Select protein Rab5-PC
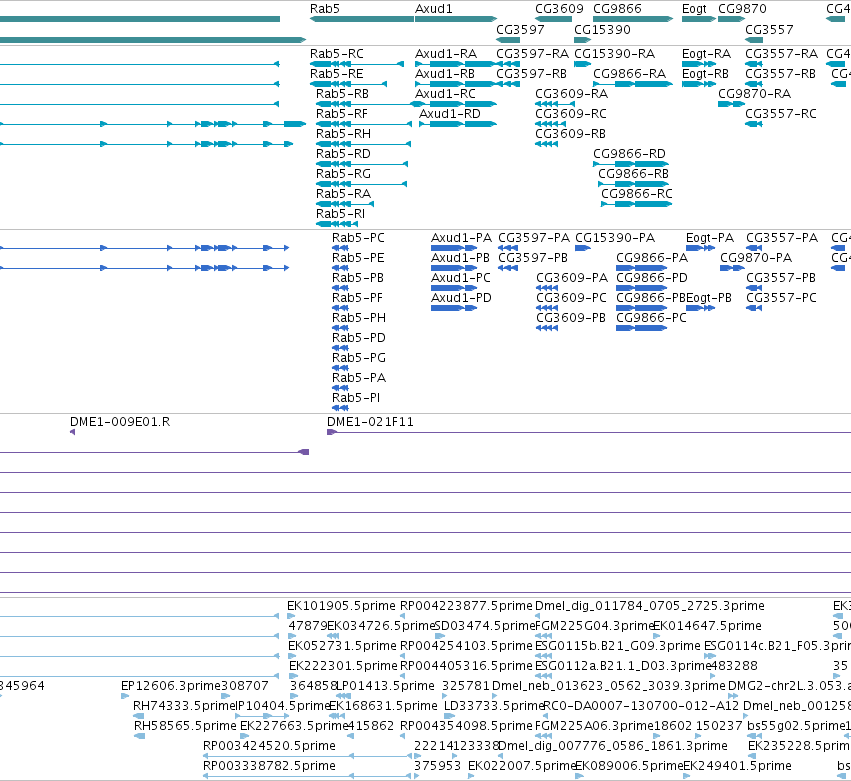This screenshot has width=851, height=781. [x=358, y=238]
